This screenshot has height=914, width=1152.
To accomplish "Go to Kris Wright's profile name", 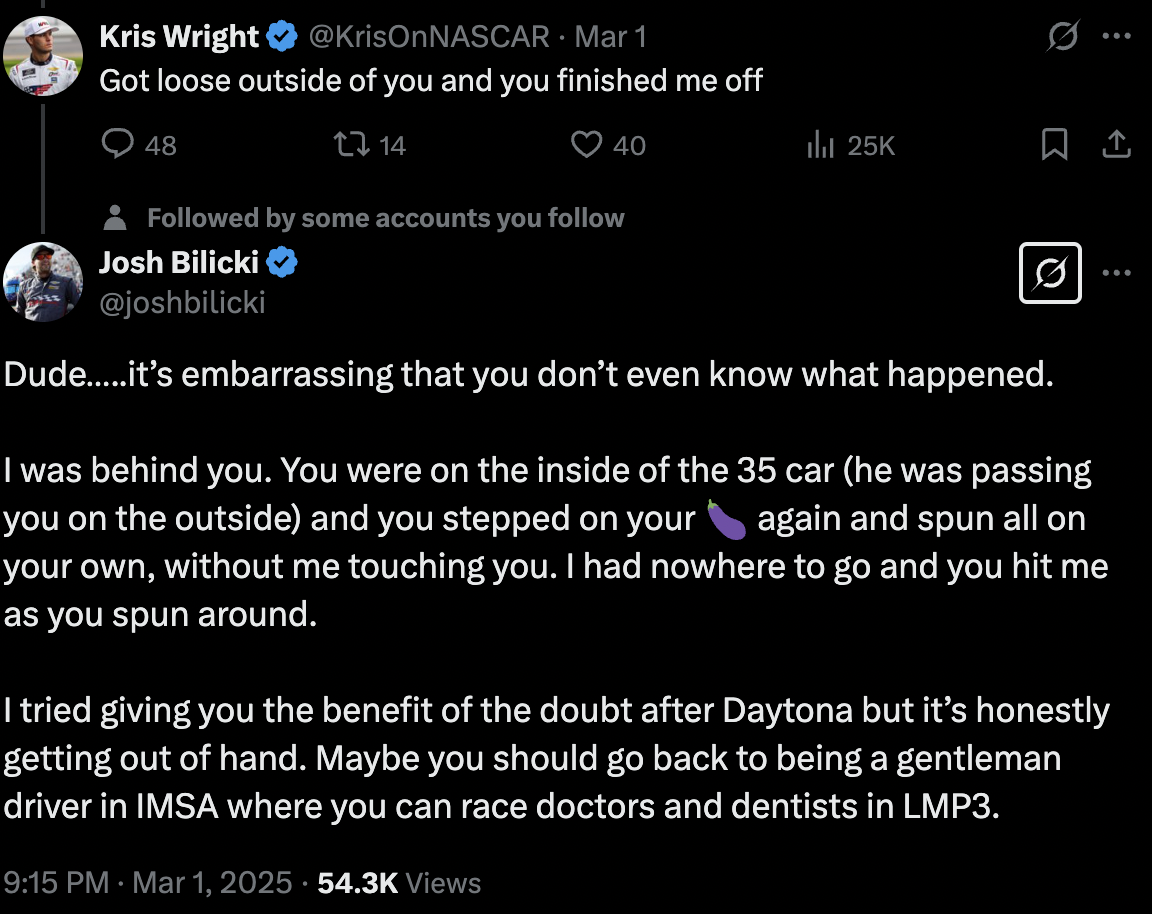I will click(179, 36).
